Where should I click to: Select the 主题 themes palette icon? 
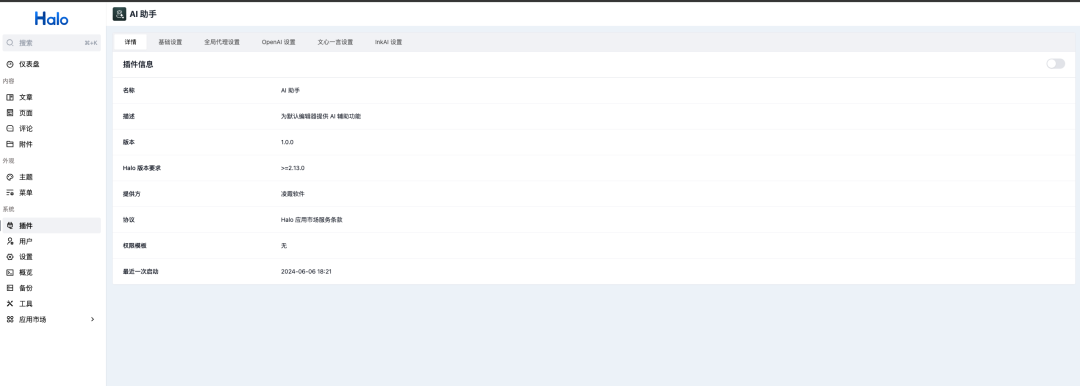10,177
